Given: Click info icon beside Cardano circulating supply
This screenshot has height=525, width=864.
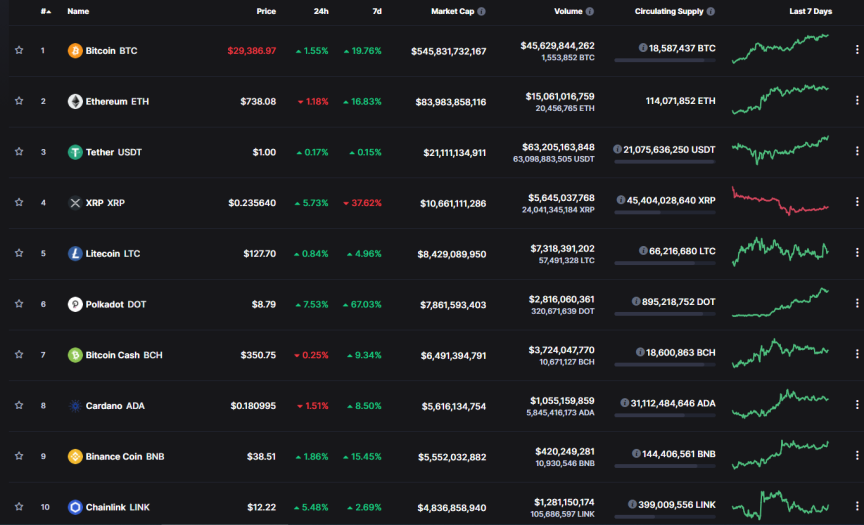Looking at the screenshot, I should click(624, 403).
